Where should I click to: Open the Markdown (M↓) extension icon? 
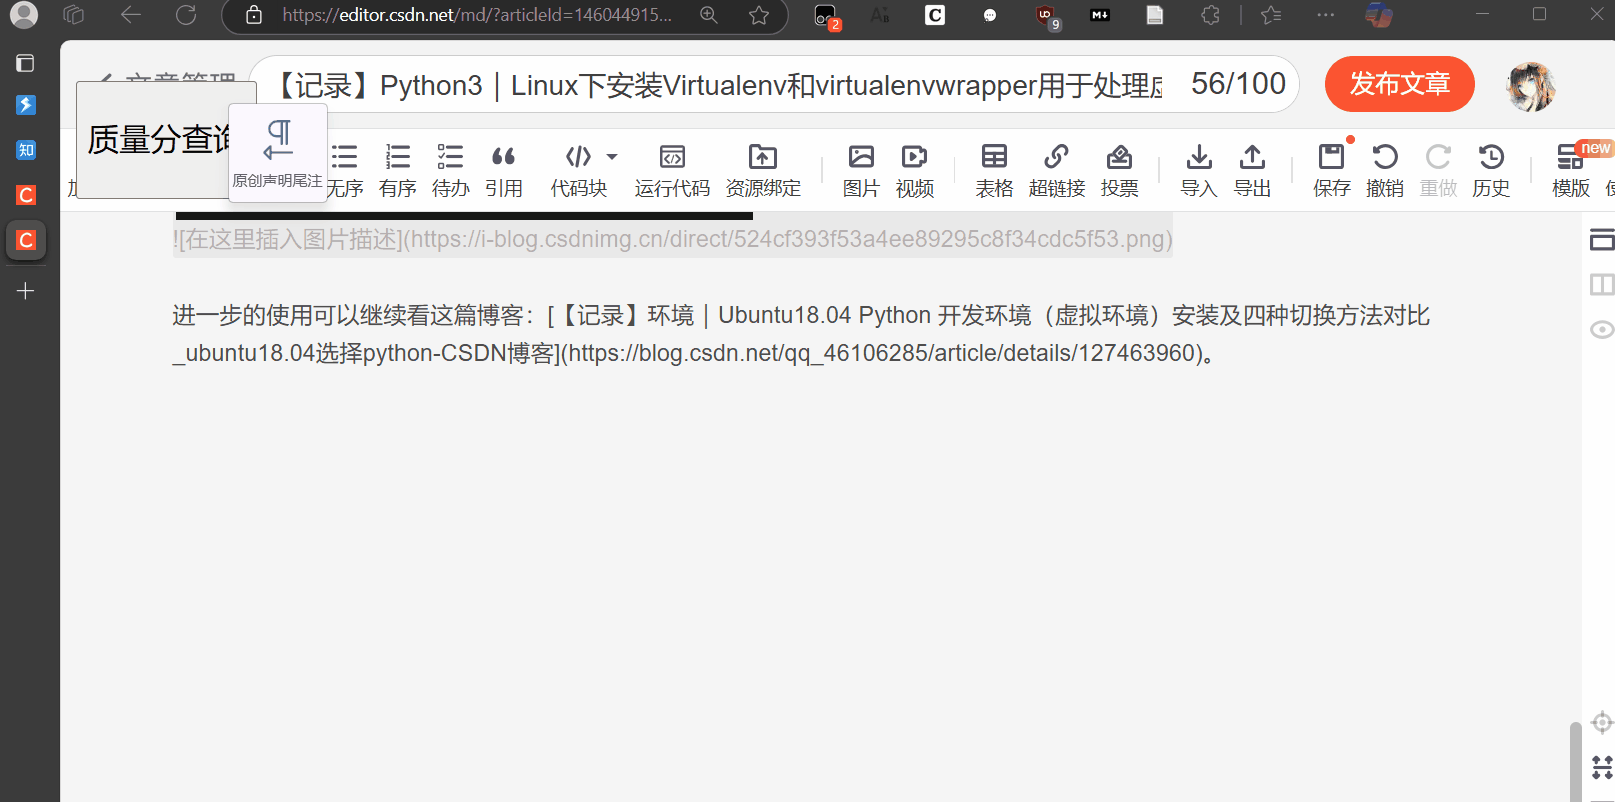click(1100, 15)
